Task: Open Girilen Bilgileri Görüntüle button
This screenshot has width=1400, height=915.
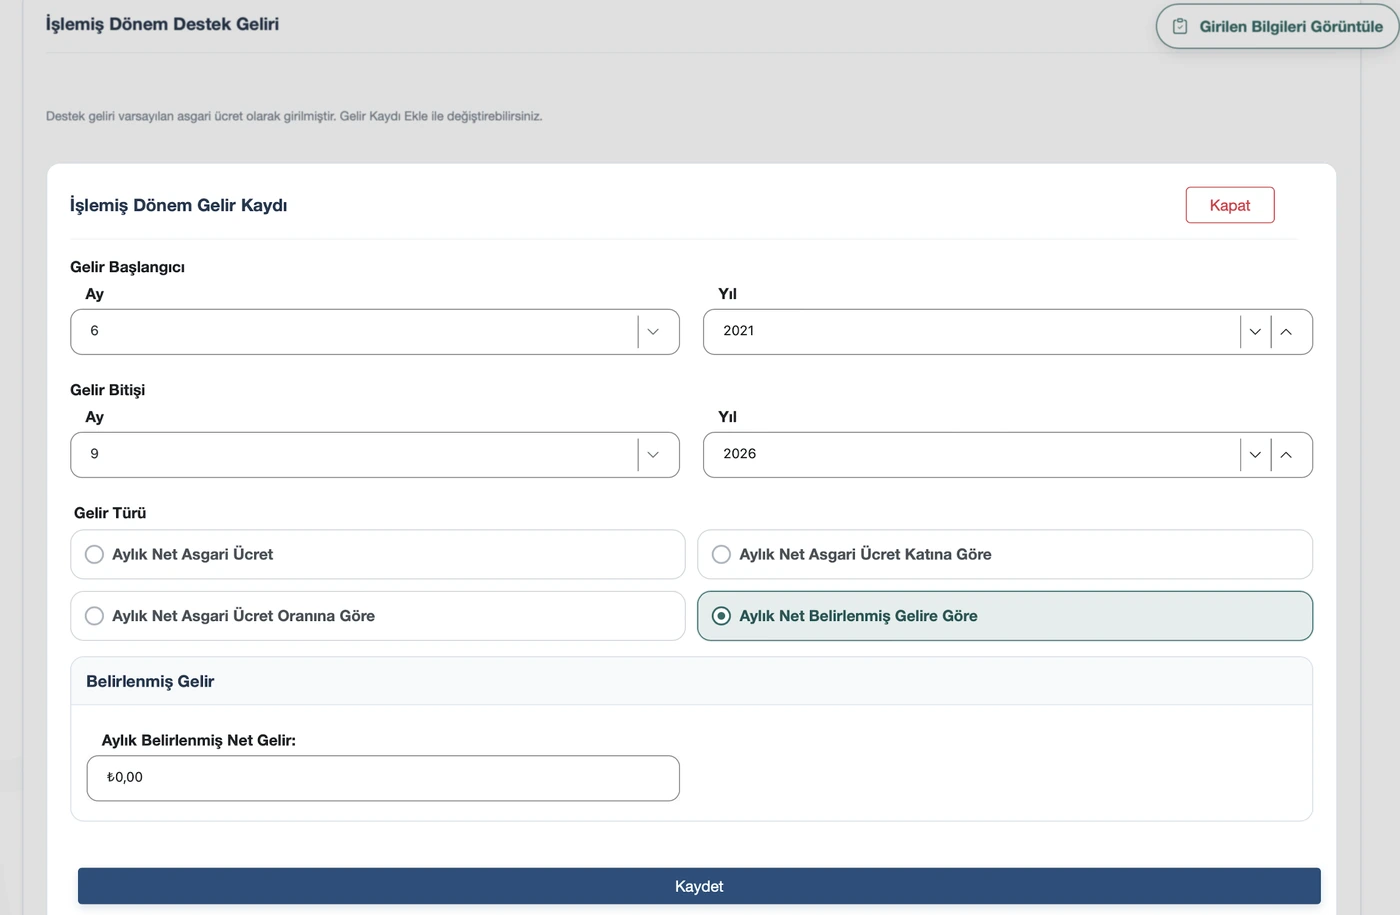Action: (x=1278, y=26)
